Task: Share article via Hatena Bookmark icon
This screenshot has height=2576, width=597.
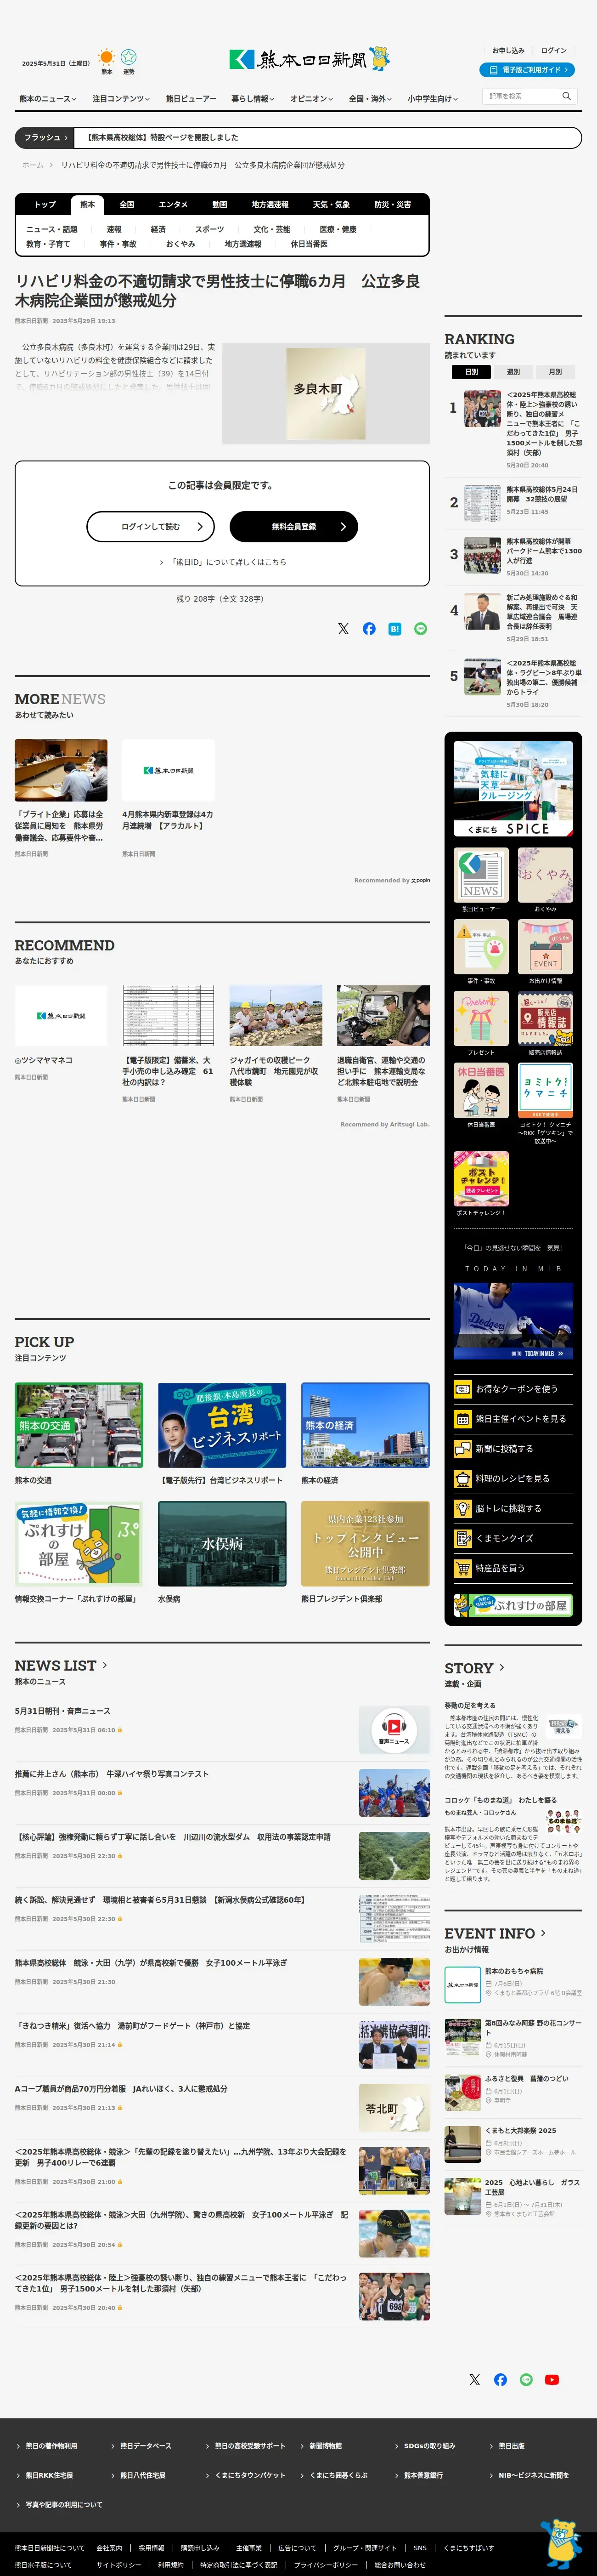Action: coord(395,629)
